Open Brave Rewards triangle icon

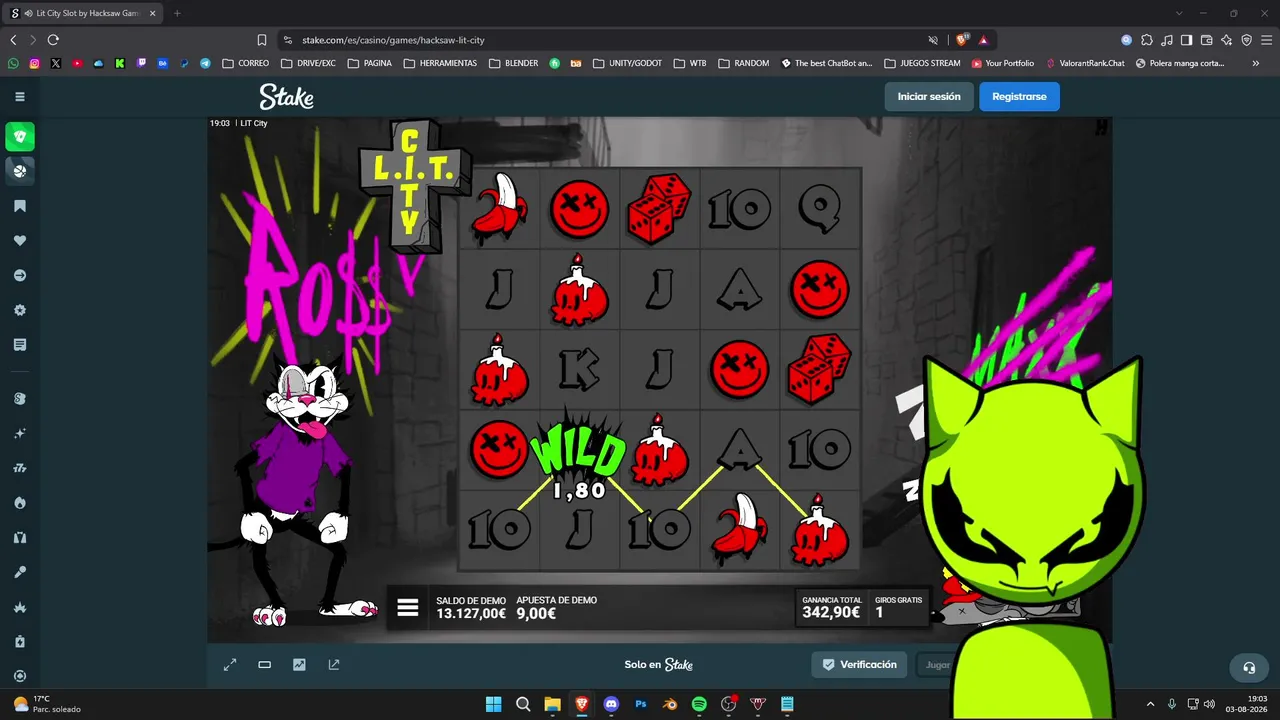pyautogui.click(x=984, y=40)
